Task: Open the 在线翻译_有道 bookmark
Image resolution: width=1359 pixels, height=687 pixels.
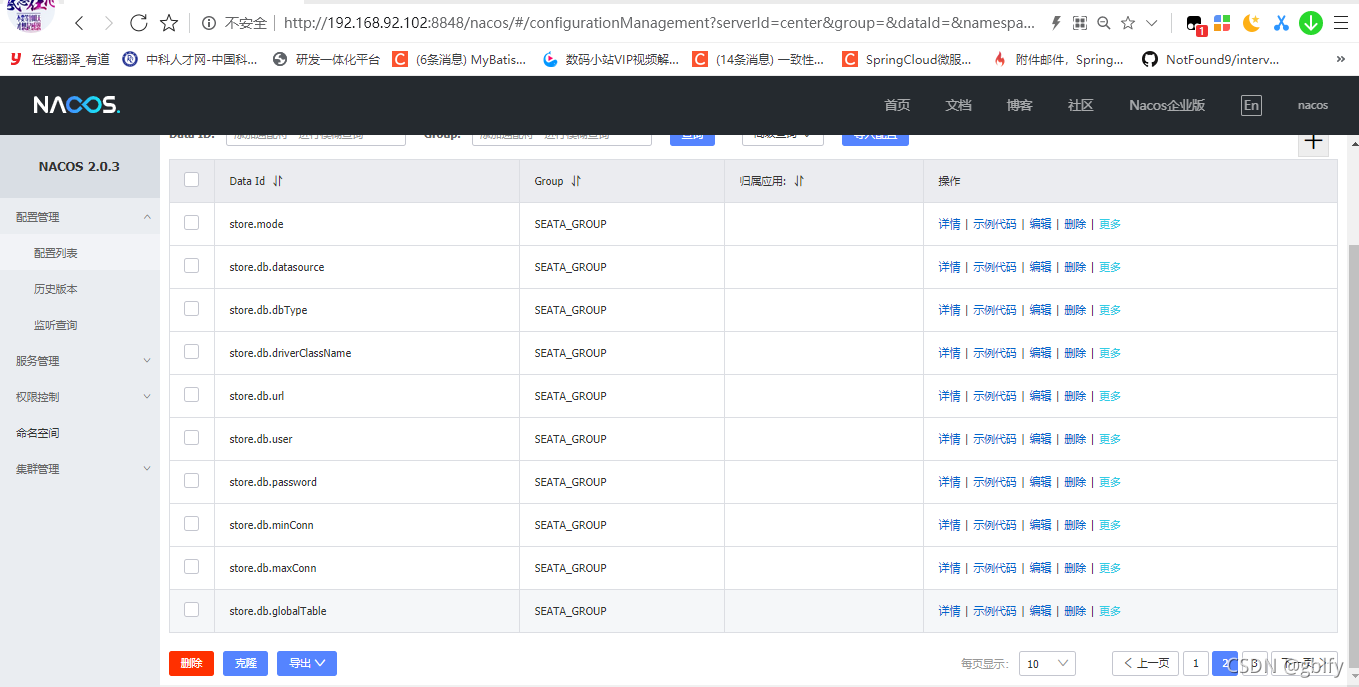Action: 59,59
